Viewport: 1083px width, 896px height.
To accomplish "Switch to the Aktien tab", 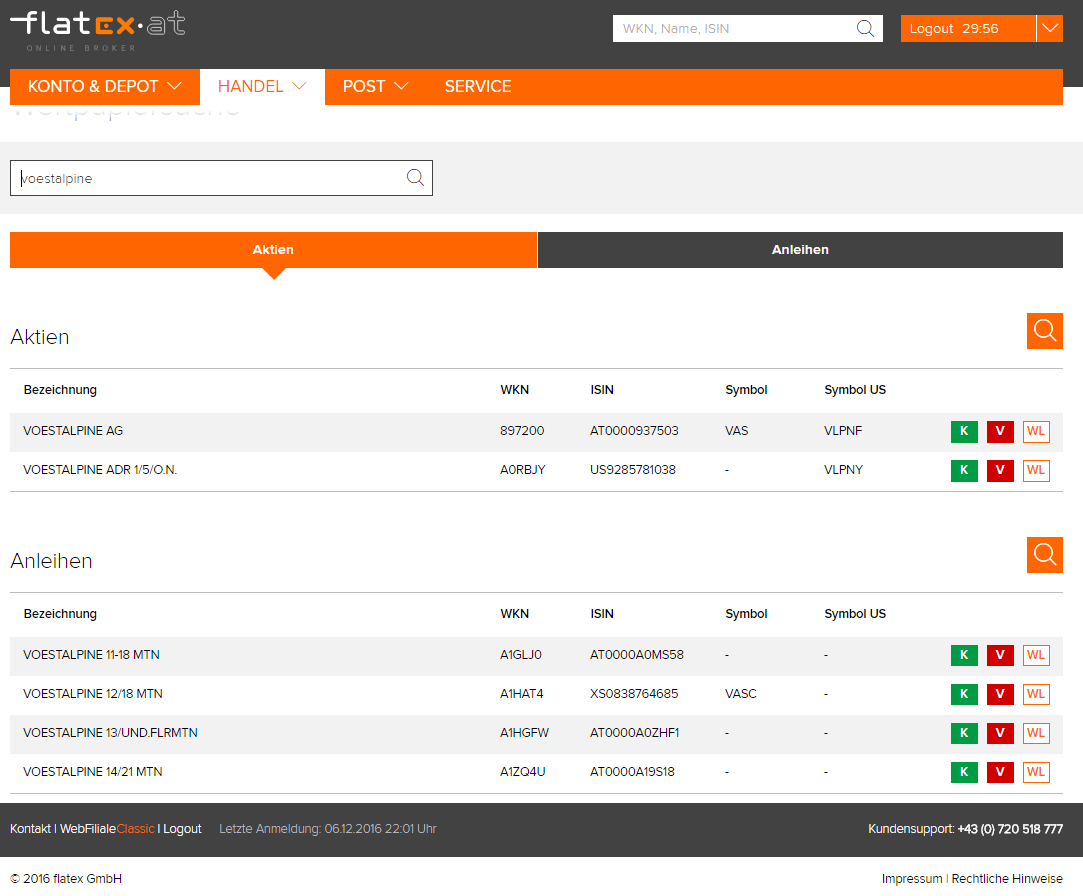I will 274,250.
